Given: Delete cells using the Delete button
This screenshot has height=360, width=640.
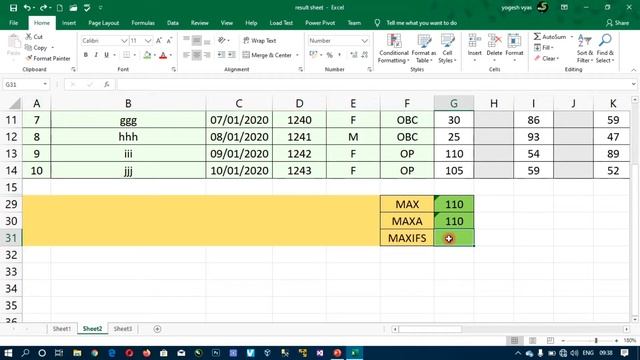Looking at the screenshot, I should tap(494, 49).
